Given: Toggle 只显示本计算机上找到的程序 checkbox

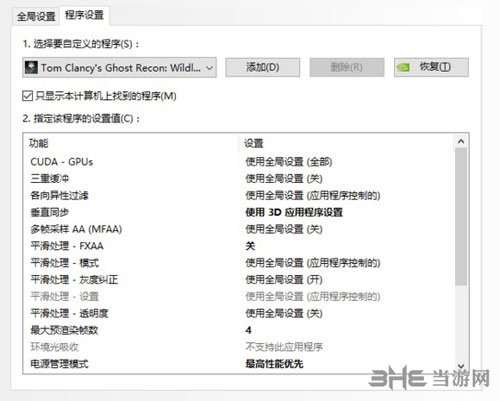Looking at the screenshot, I should click(x=27, y=96).
